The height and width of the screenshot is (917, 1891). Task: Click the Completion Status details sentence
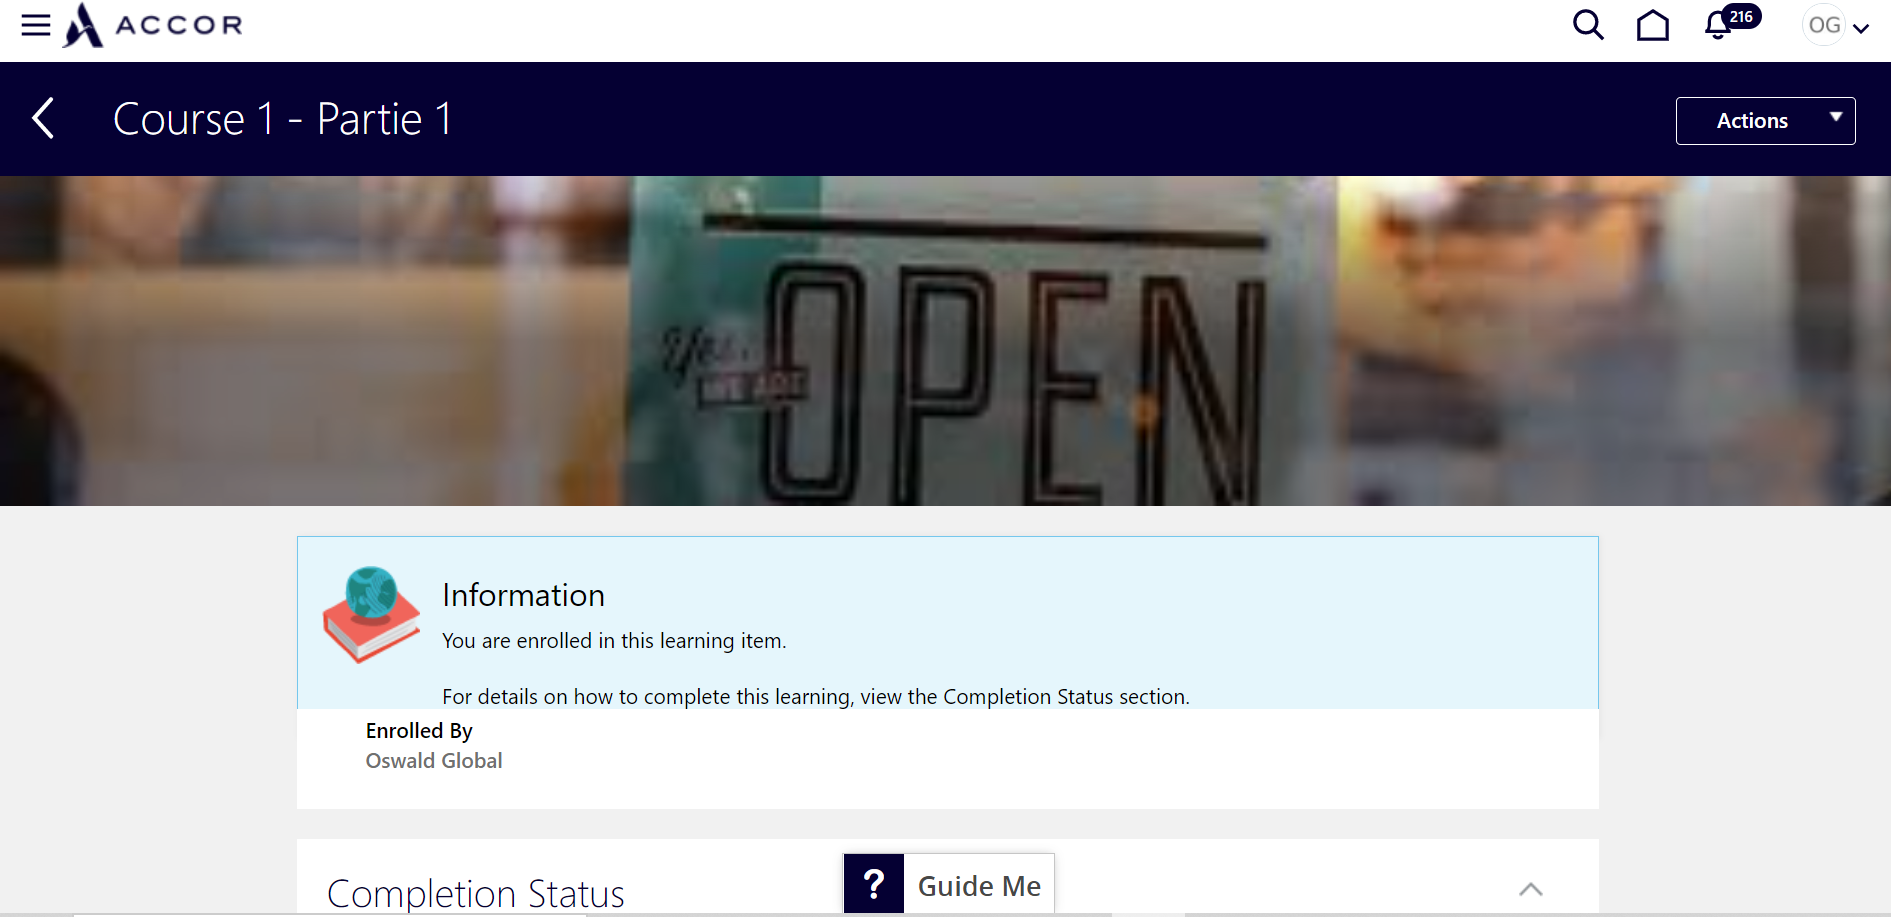816,697
